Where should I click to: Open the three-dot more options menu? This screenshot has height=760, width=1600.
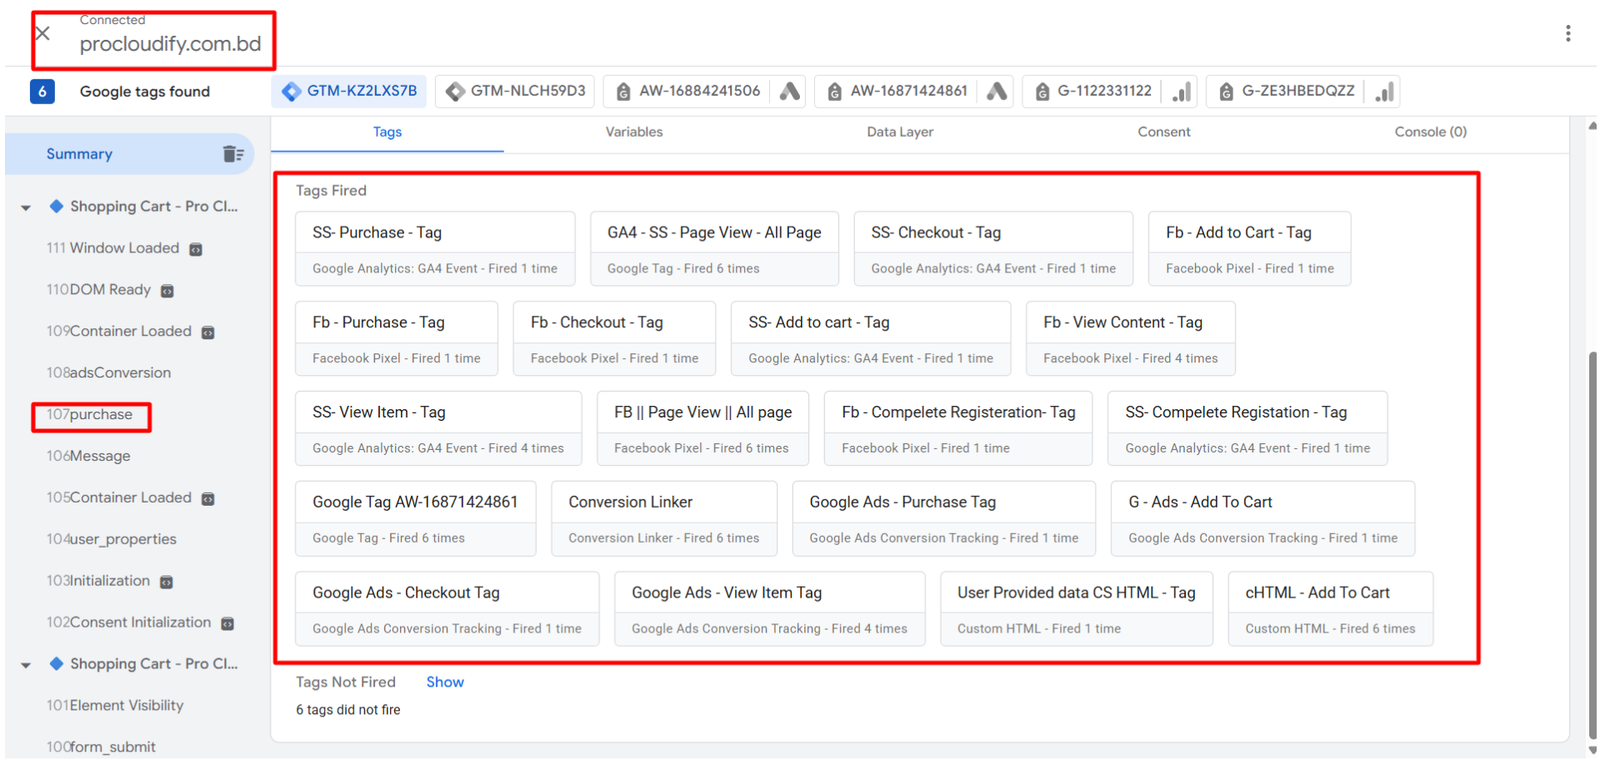click(x=1567, y=34)
